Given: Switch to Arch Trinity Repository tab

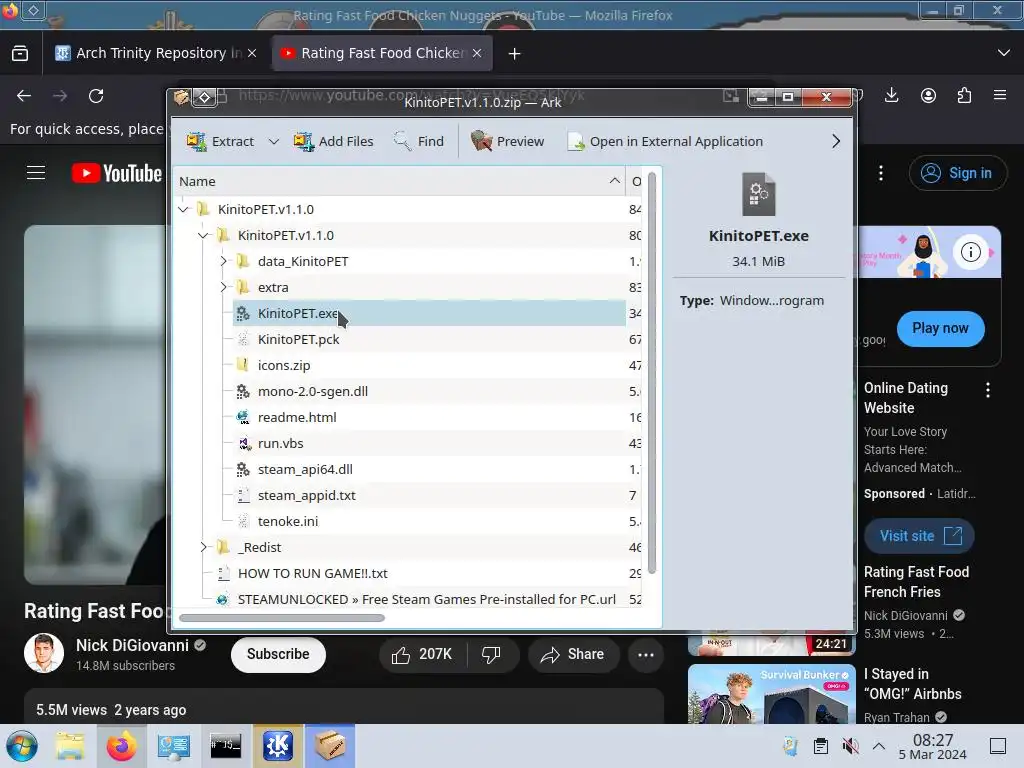Looking at the screenshot, I should coord(150,54).
